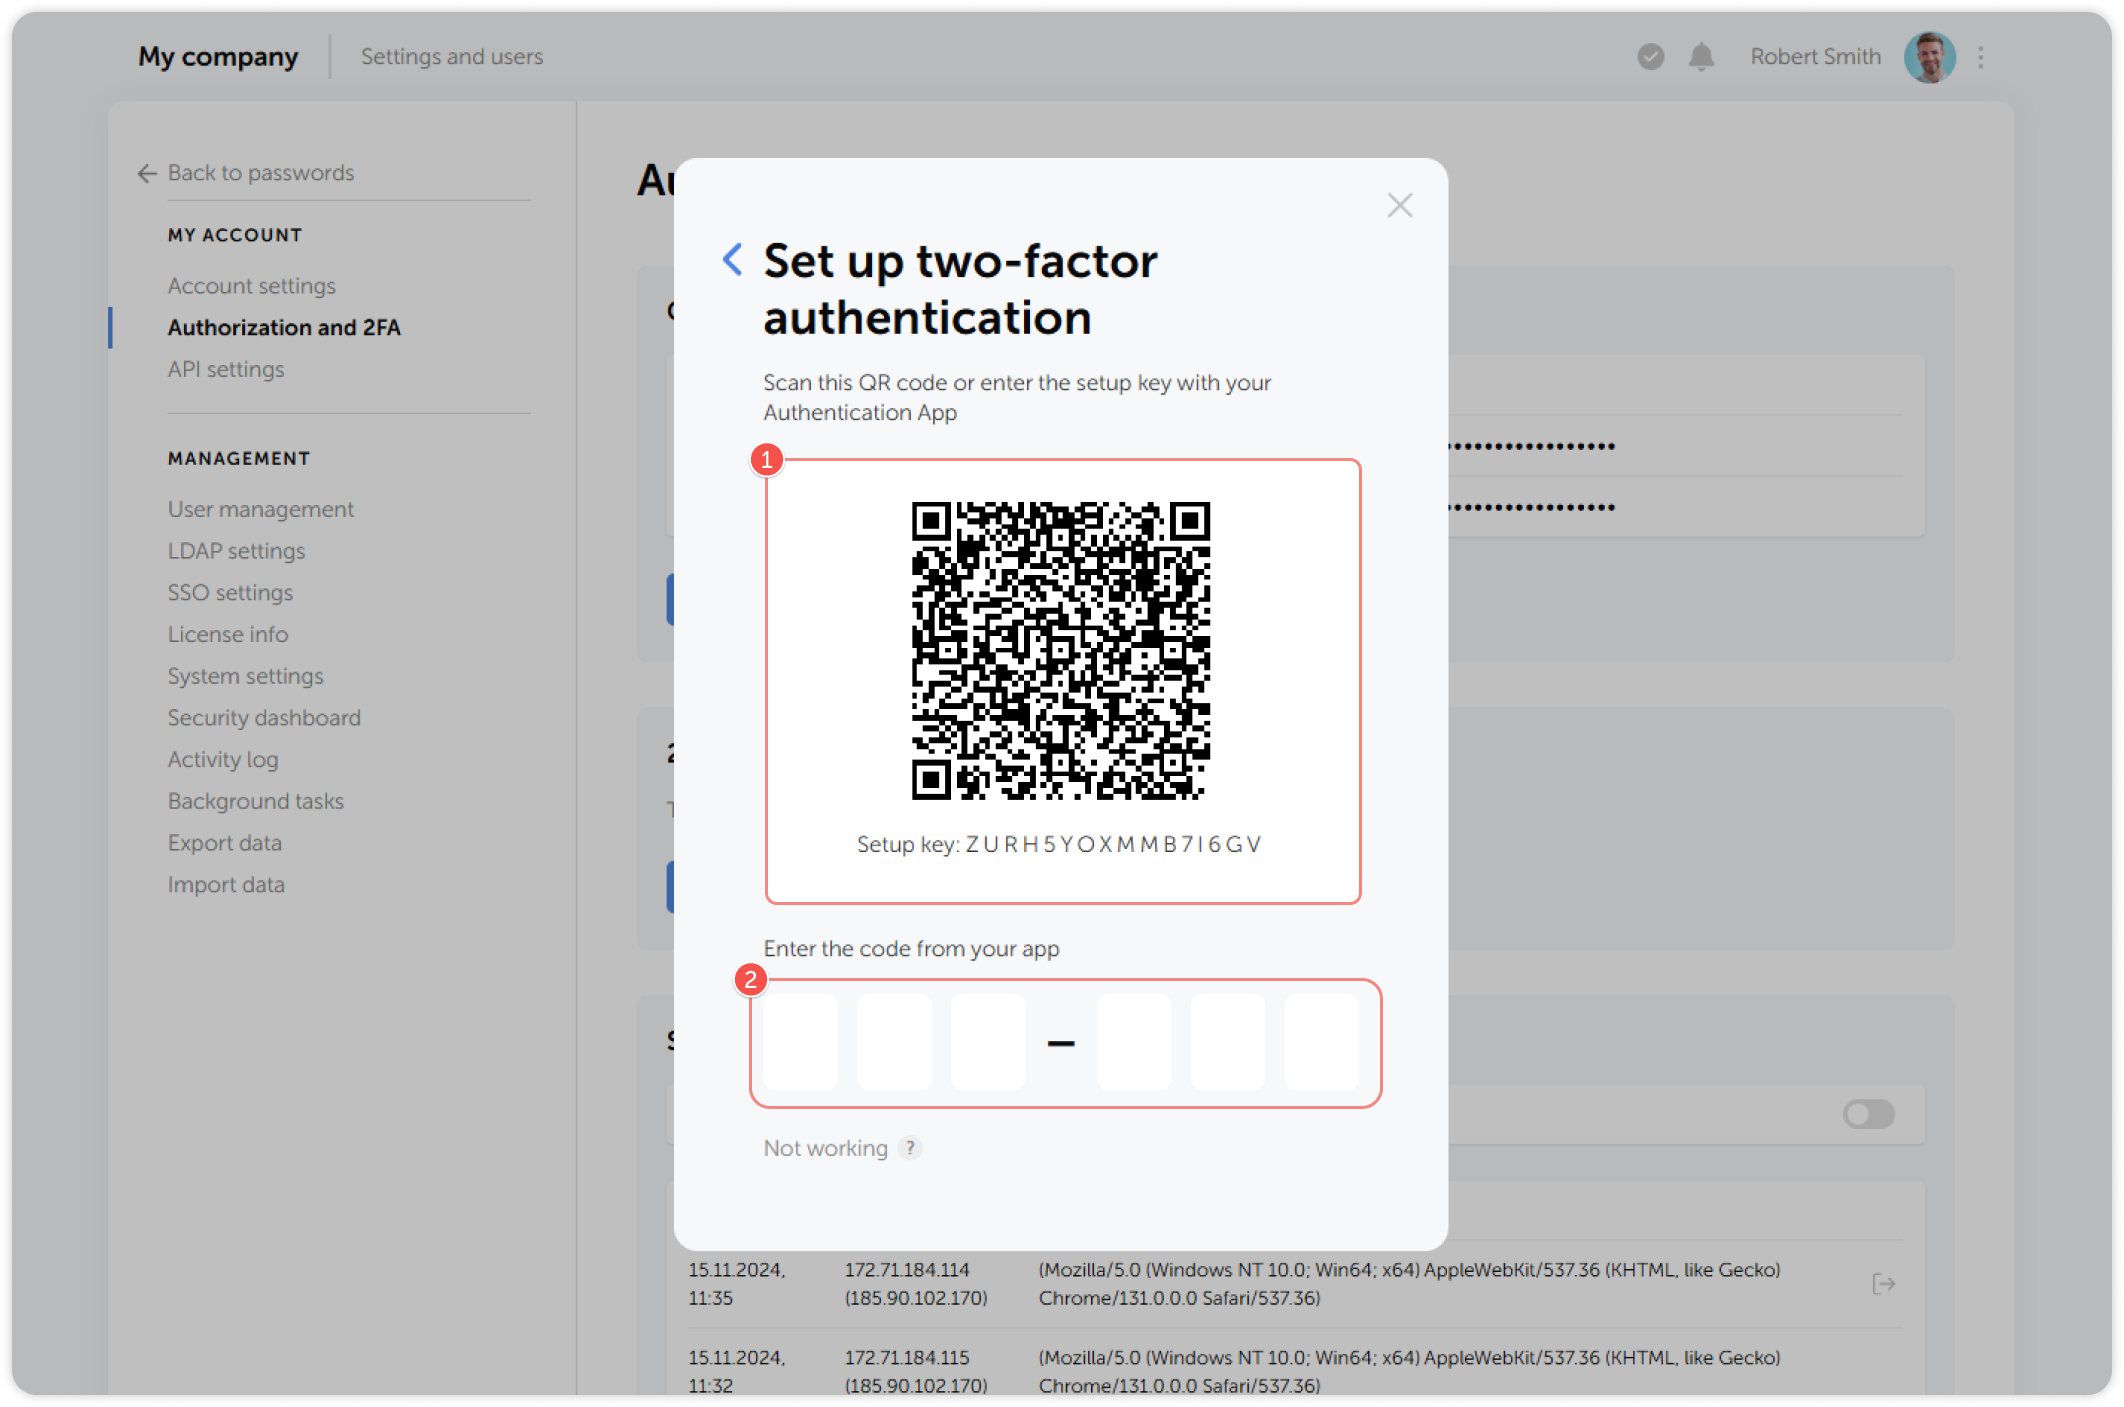Click the status checkmark icon in the top bar
This screenshot has width=2124, height=1407.
coord(1649,57)
